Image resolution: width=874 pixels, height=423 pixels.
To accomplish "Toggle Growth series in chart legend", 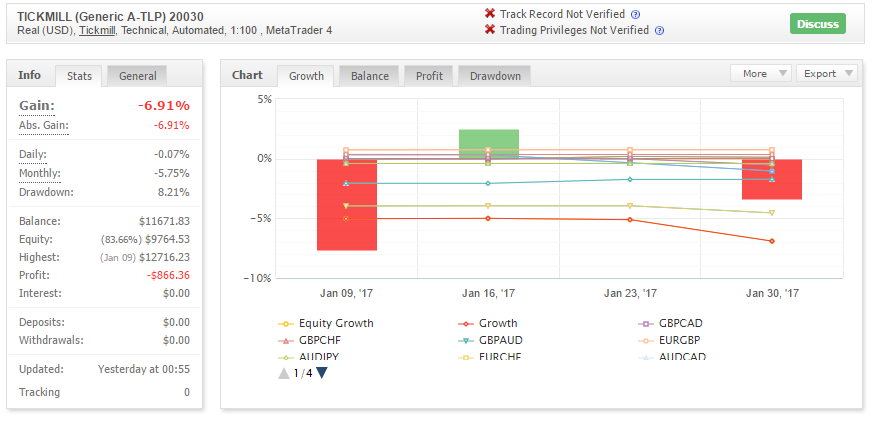I will tap(487, 323).
